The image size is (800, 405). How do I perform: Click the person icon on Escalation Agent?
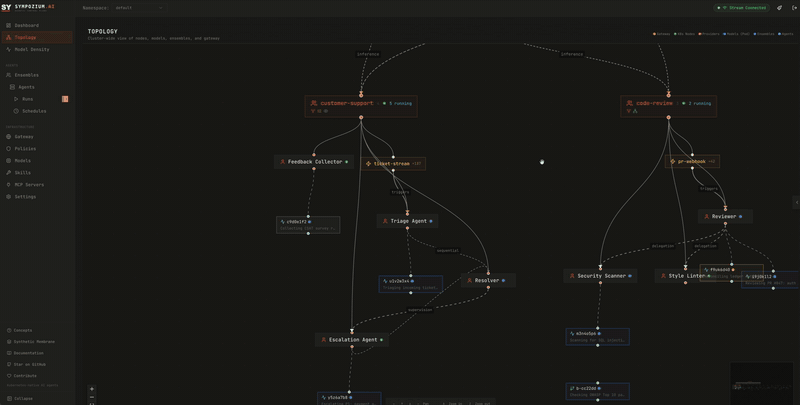pyautogui.click(x=323, y=340)
